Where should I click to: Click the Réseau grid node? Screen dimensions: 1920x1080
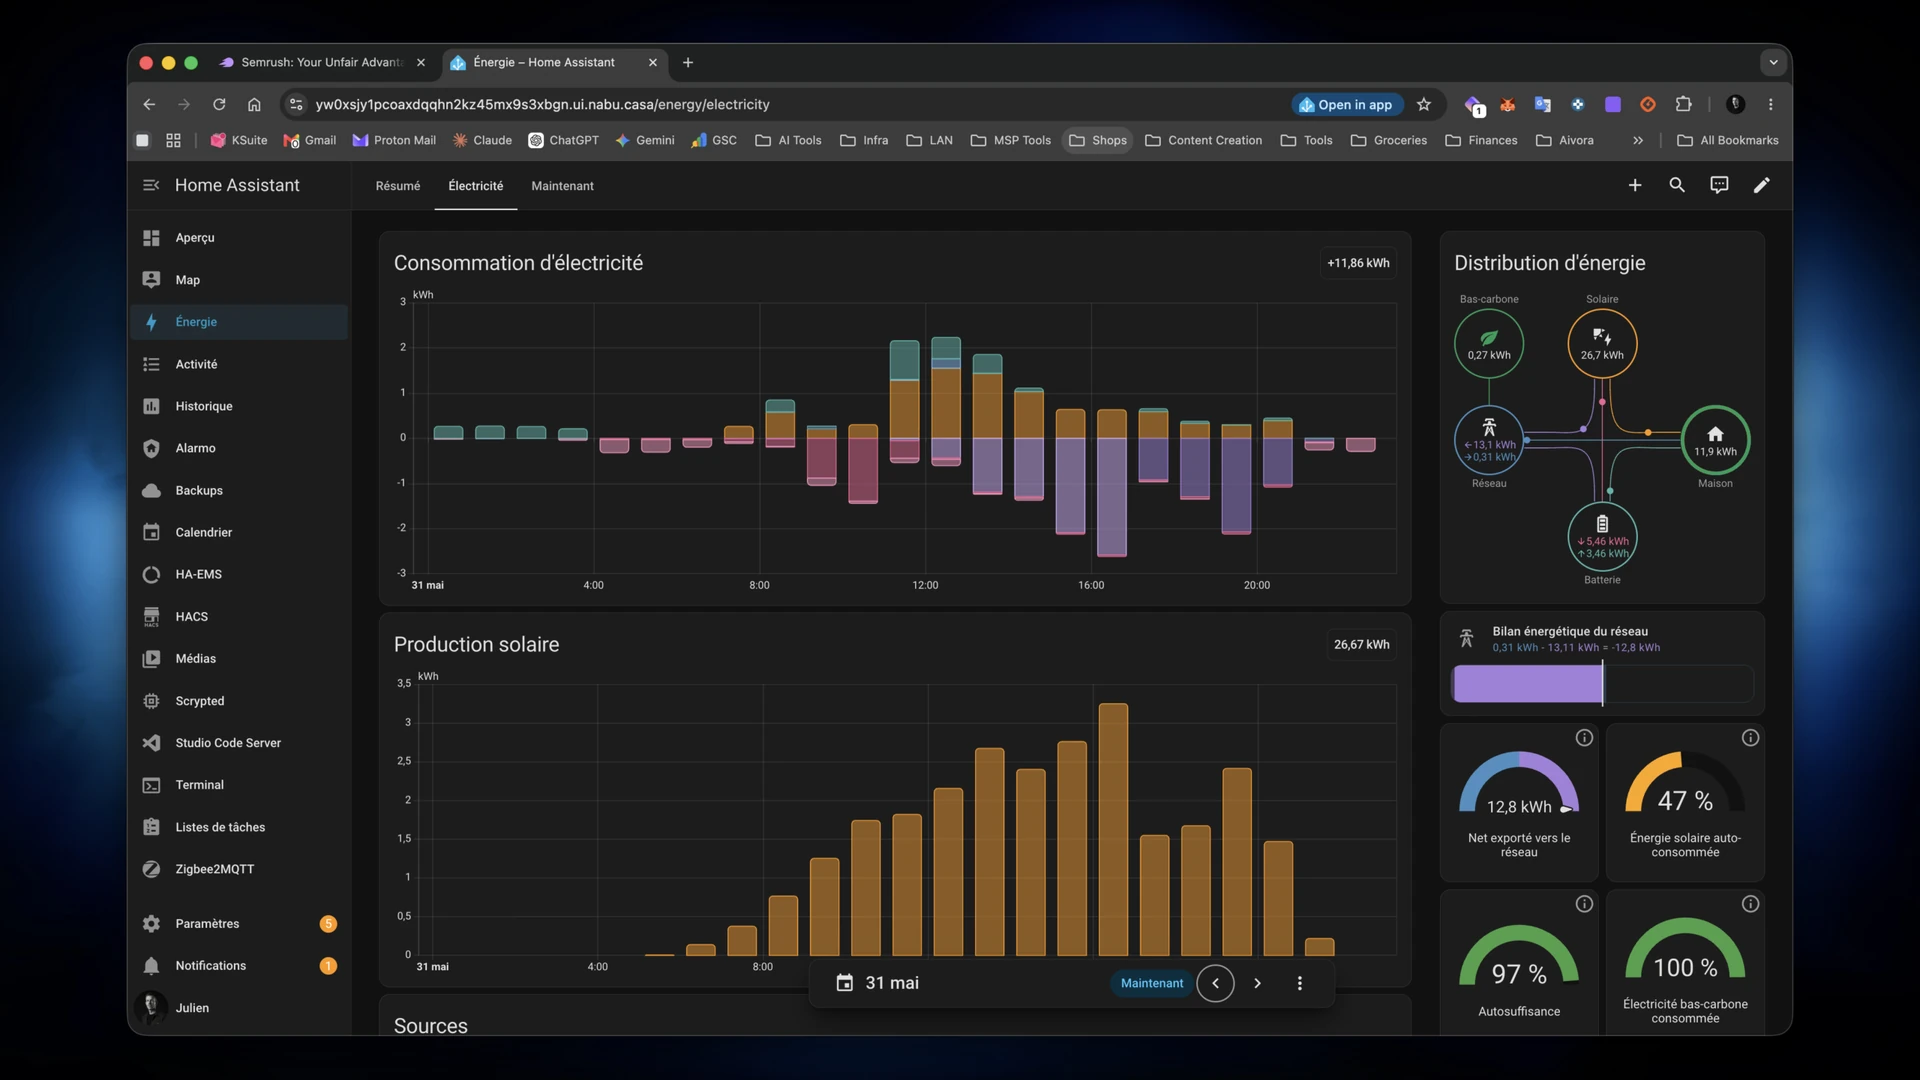[x=1489, y=440]
